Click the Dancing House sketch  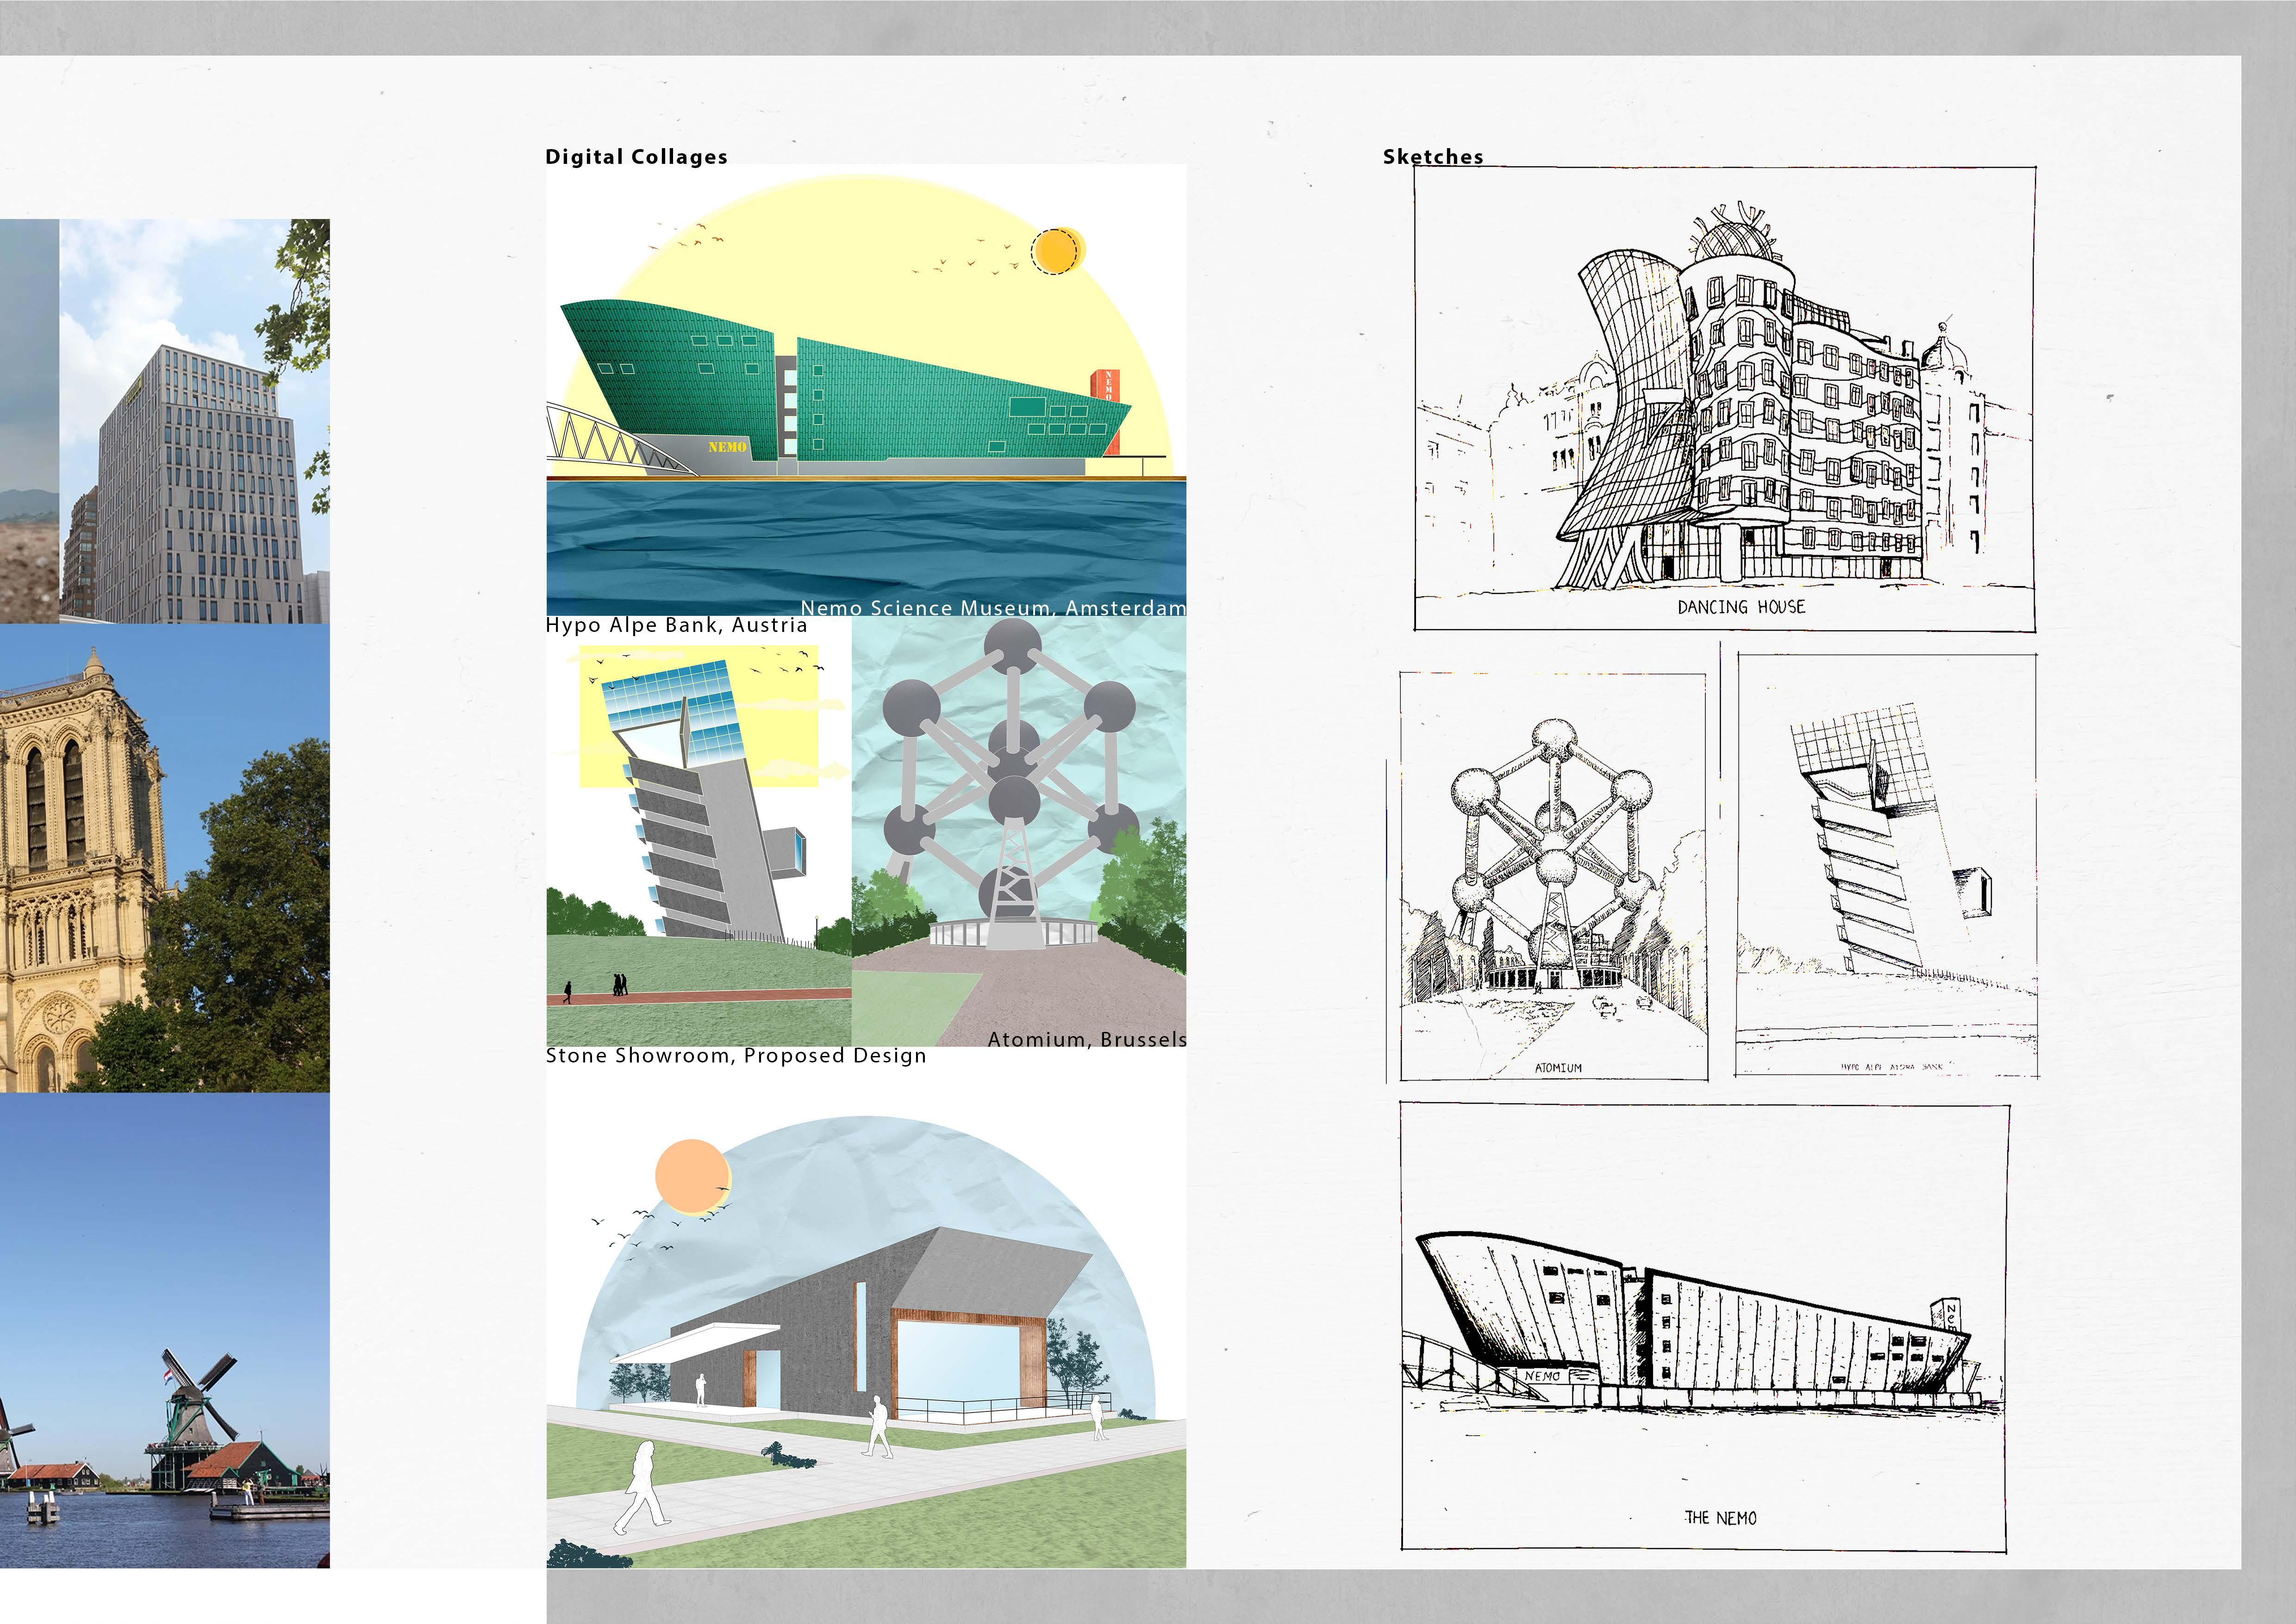[1724, 400]
